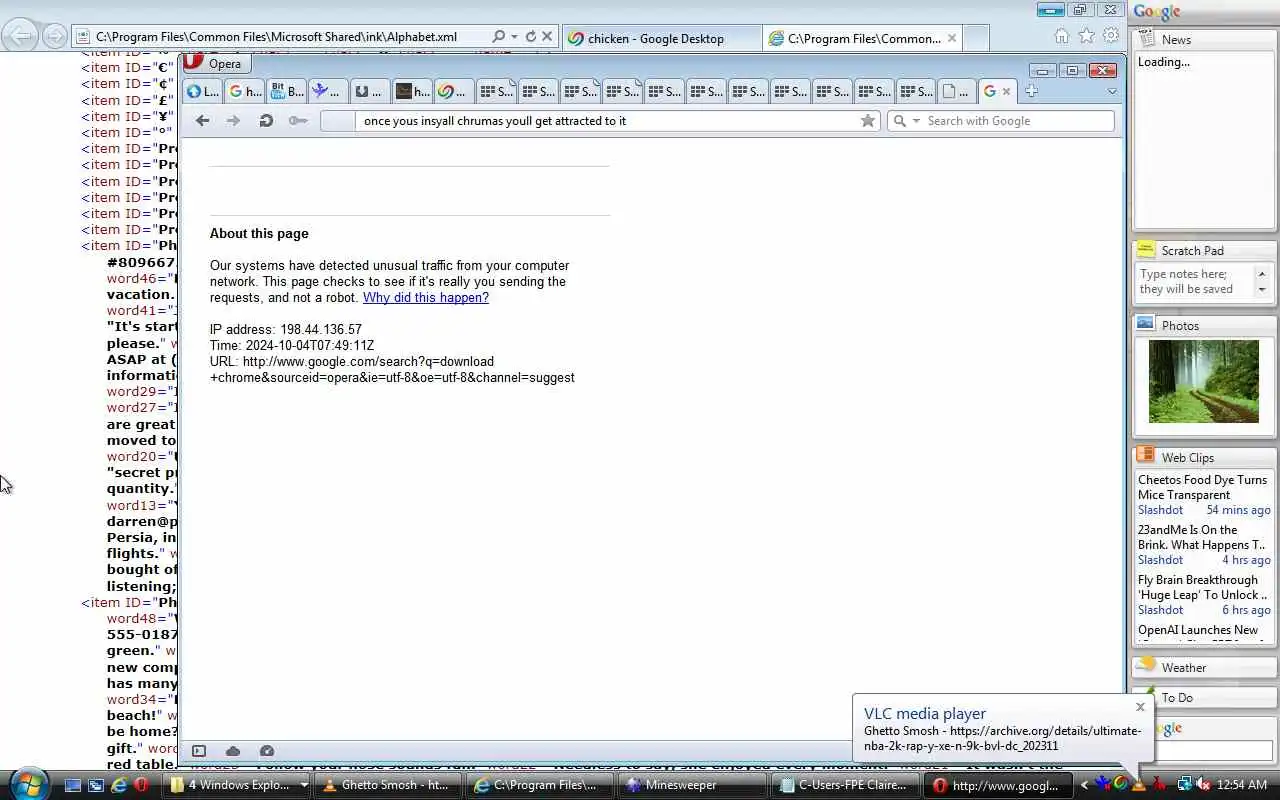Open Internet Explorer Home icon

(1062, 36)
